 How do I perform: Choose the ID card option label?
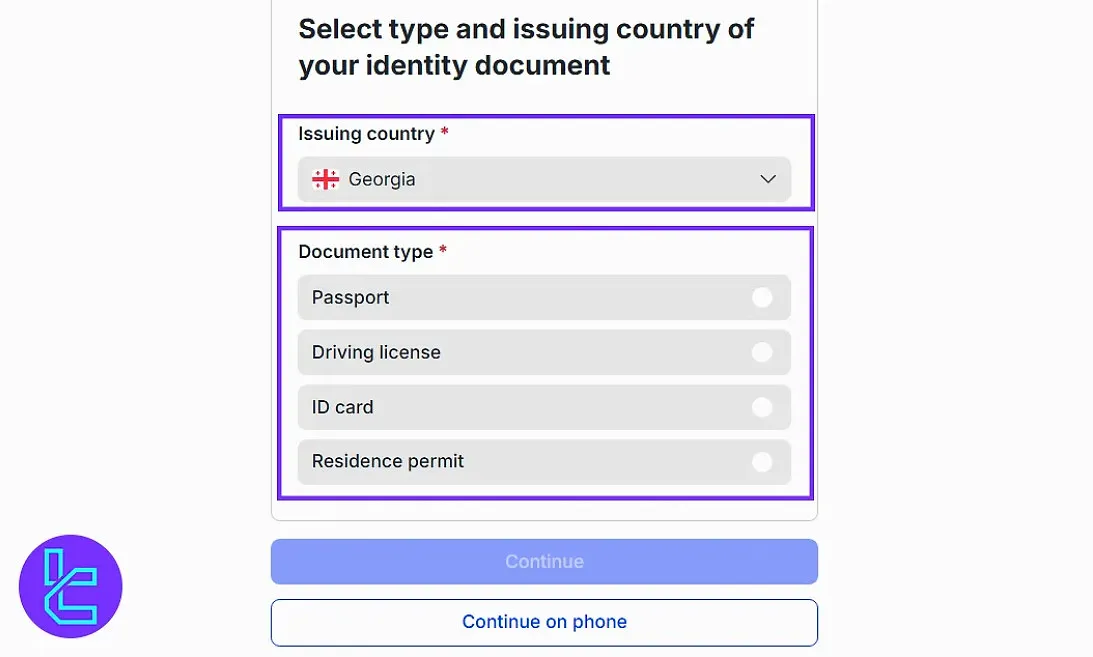[342, 407]
